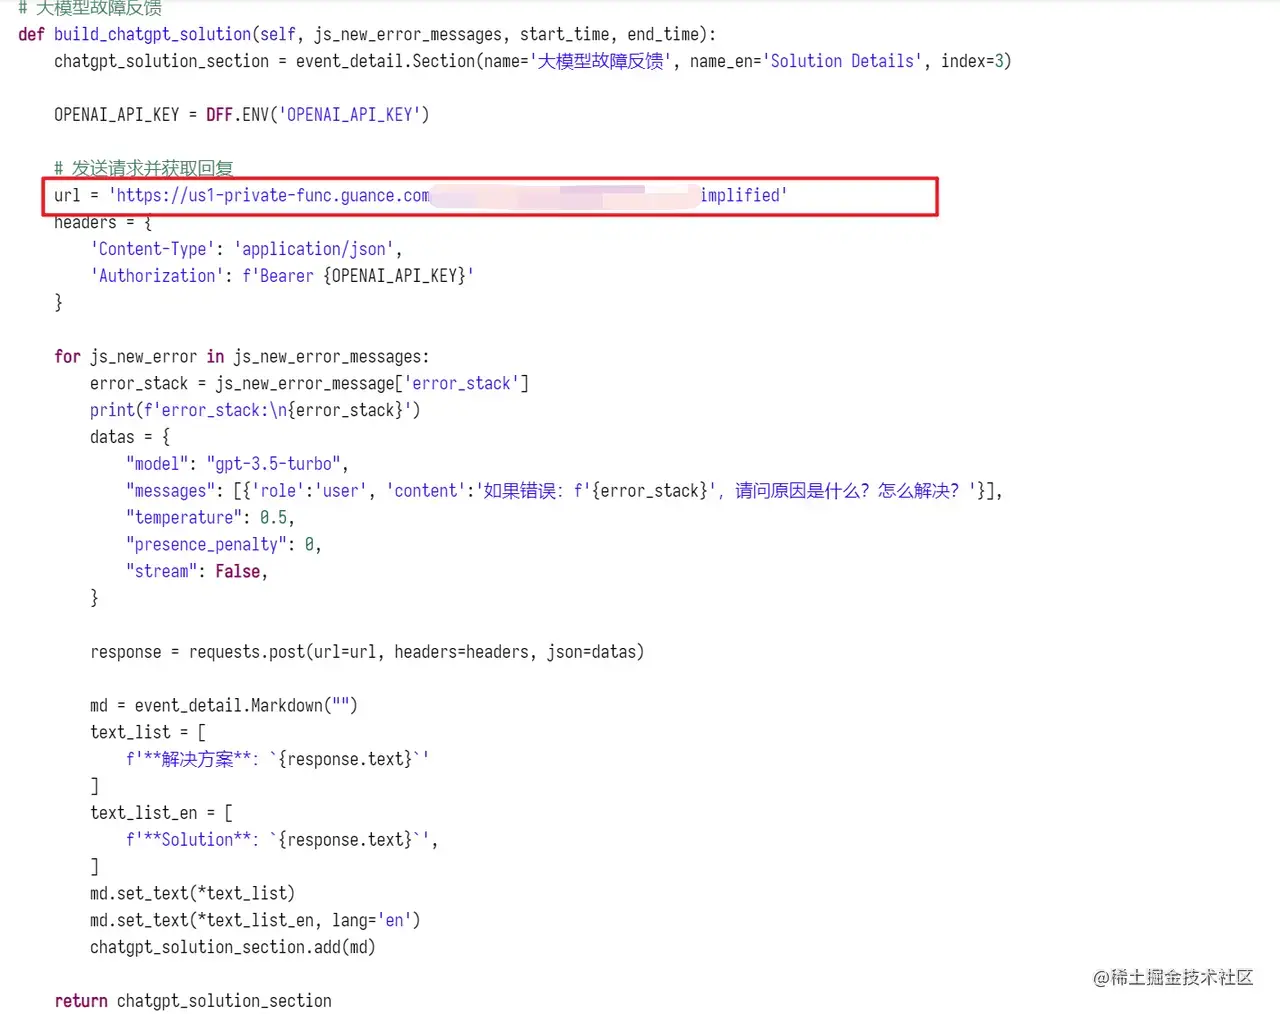Click the "messages" key
This screenshot has height=1014, width=1280.
click(170, 491)
